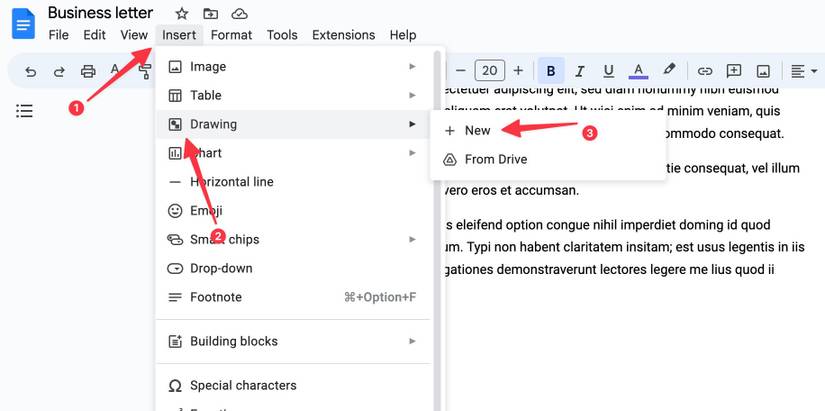825x411 pixels.
Task: Click New in the Drawing submenu
Action: [x=548, y=131]
